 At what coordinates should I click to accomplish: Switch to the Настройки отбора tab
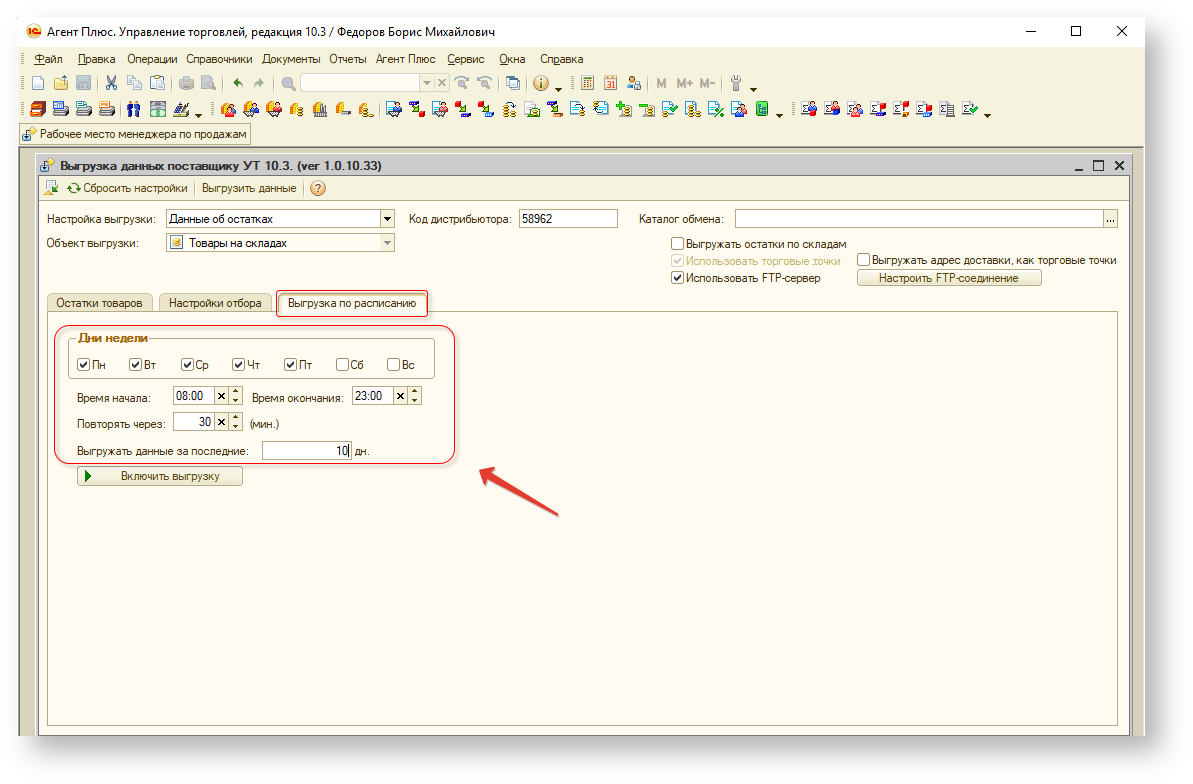pos(215,303)
